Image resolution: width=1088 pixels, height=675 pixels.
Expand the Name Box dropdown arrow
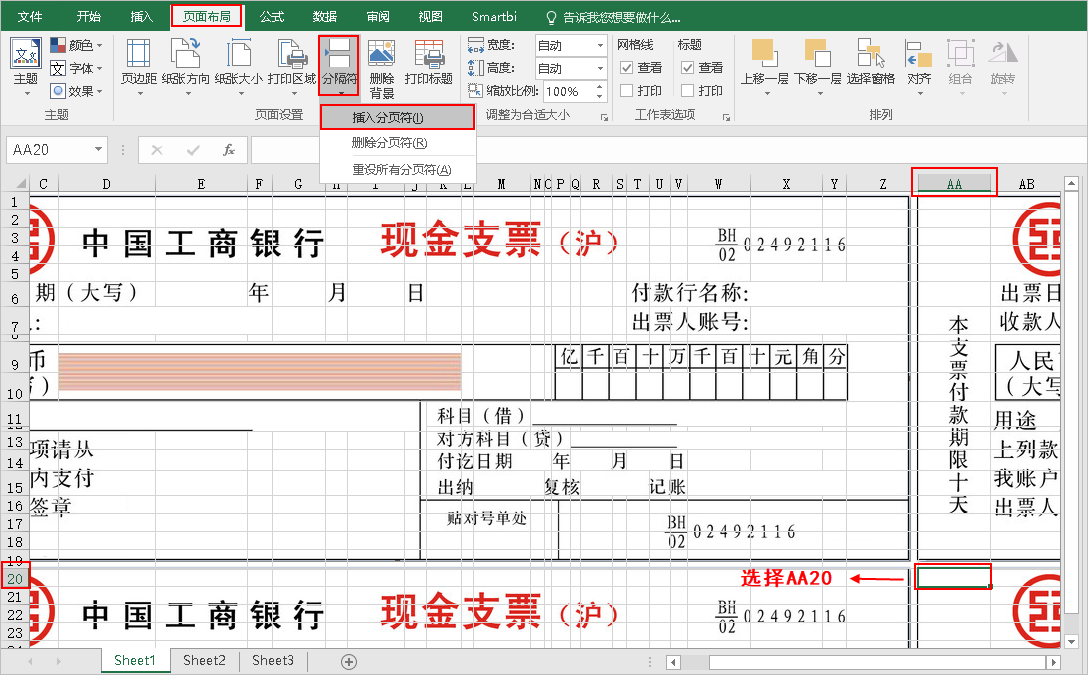point(99,150)
